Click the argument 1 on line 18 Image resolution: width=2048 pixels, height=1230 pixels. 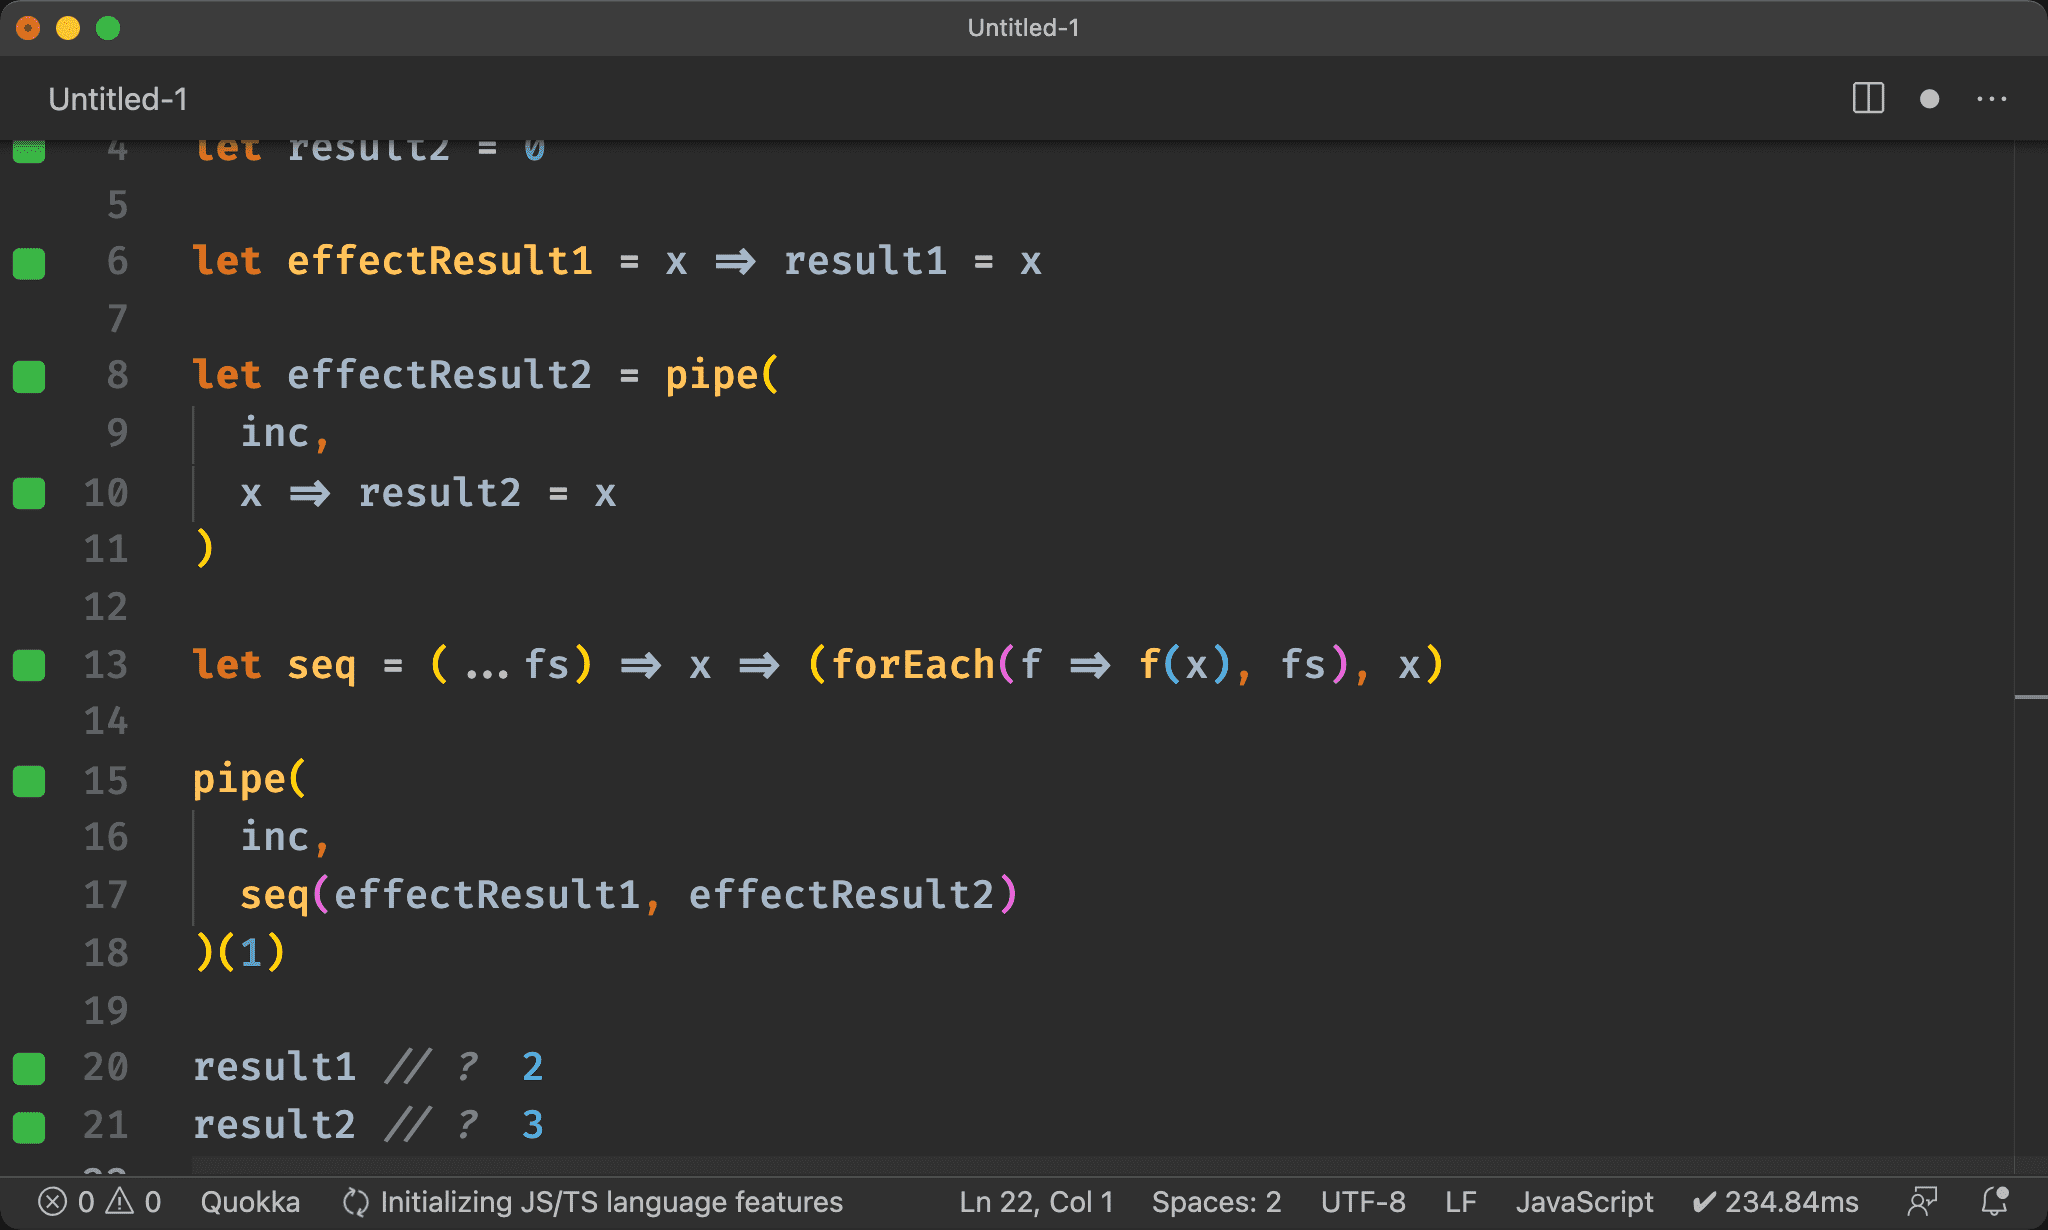(x=251, y=953)
